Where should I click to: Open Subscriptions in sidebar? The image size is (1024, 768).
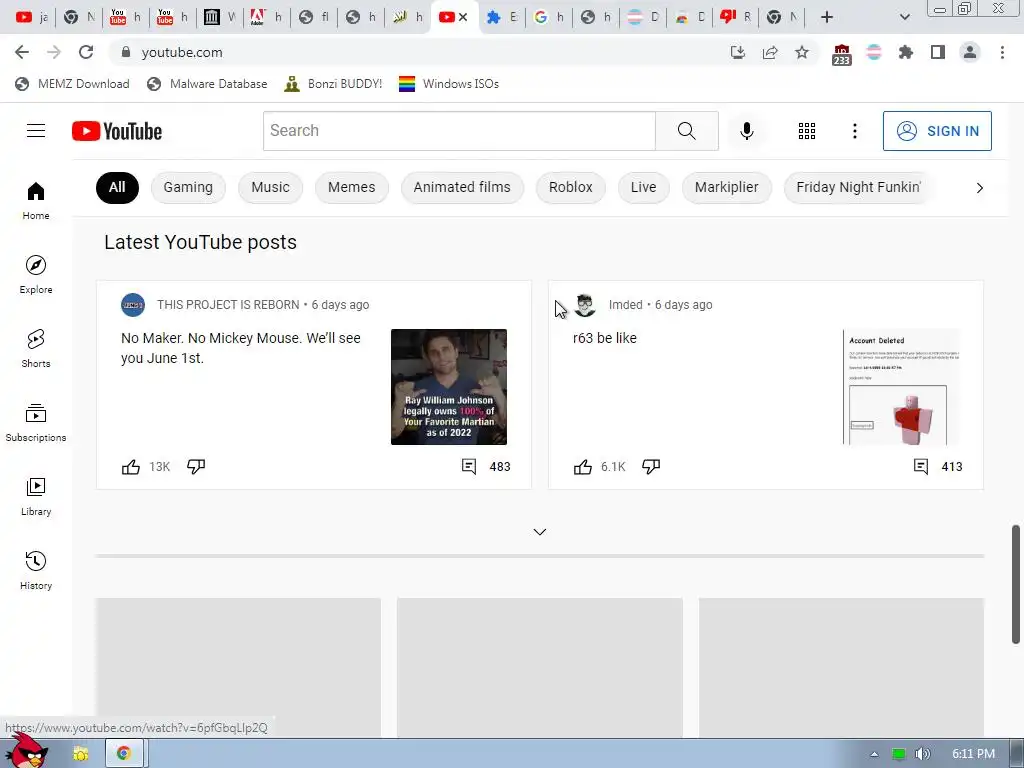pos(36,423)
